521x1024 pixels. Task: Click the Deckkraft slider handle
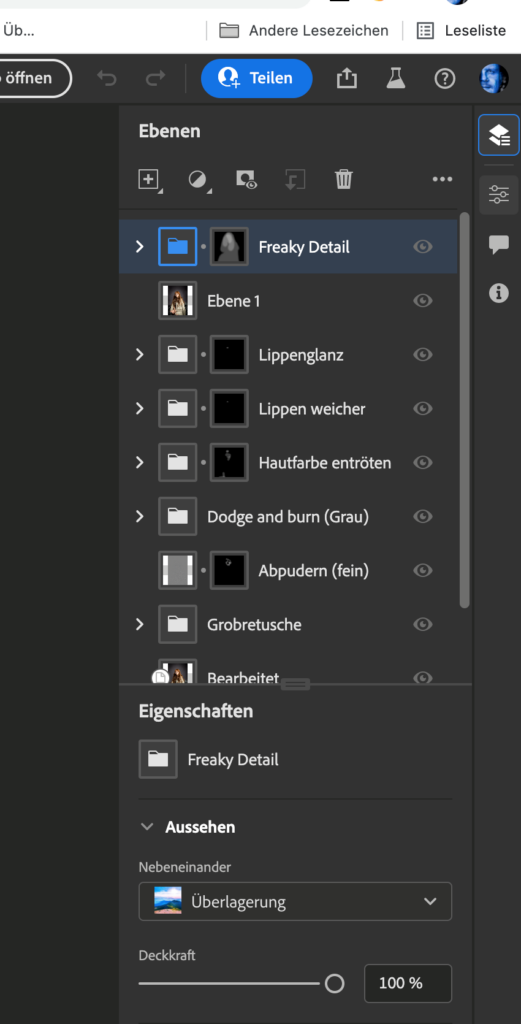pos(334,984)
